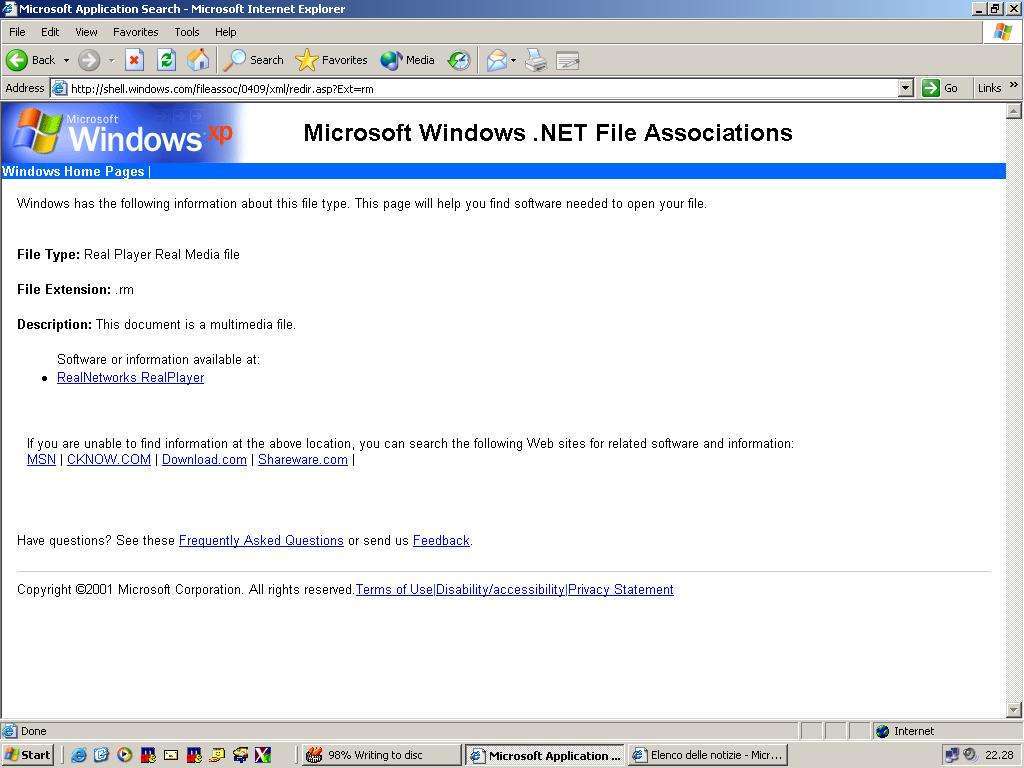Image resolution: width=1024 pixels, height=768 pixels.
Task: Click the envelope Quick Launch icon
Action: [170, 755]
